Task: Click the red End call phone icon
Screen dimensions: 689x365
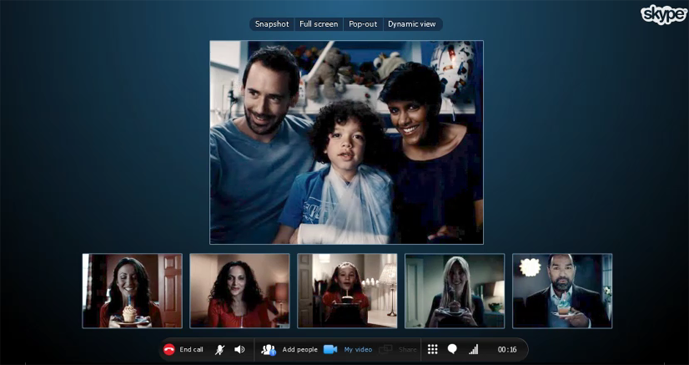Action: [169, 350]
